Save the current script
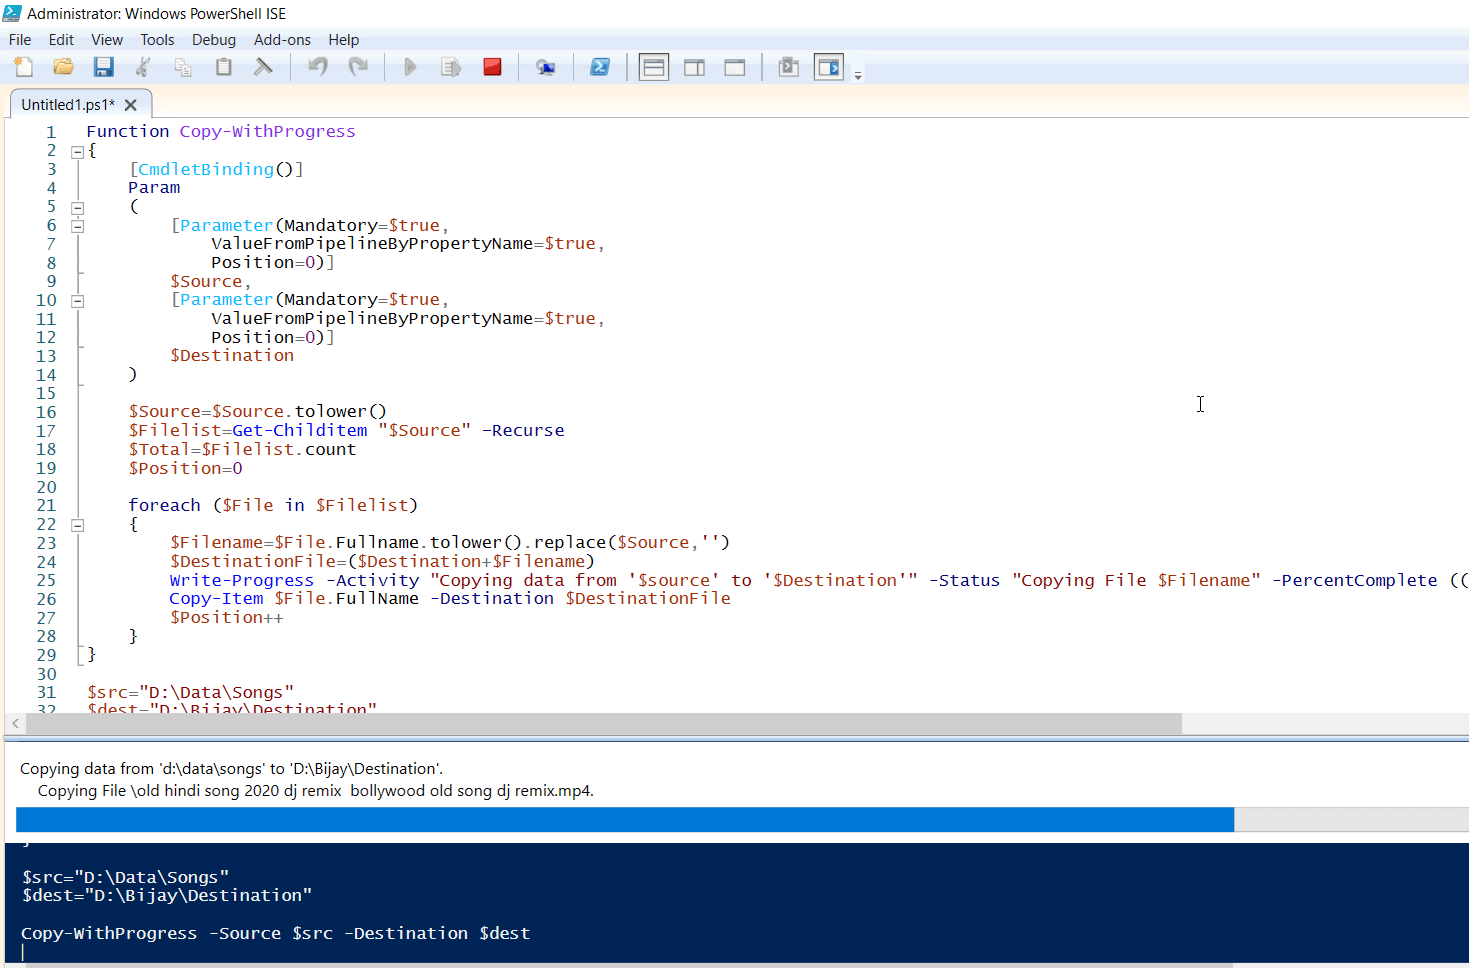The height and width of the screenshot is (968, 1469). (103, 66)
